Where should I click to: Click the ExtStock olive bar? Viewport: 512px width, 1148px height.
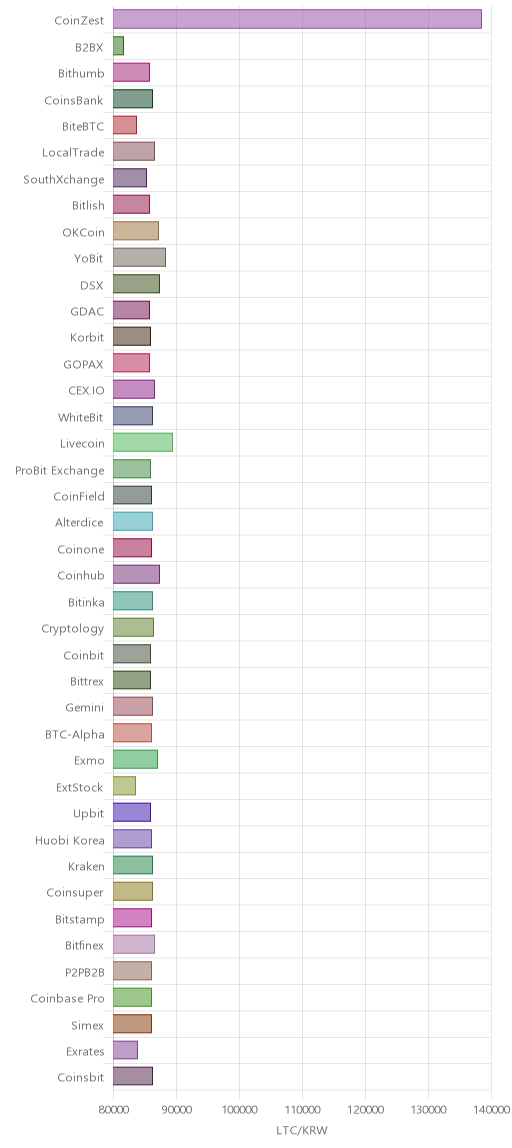click(x=125, y=787)
